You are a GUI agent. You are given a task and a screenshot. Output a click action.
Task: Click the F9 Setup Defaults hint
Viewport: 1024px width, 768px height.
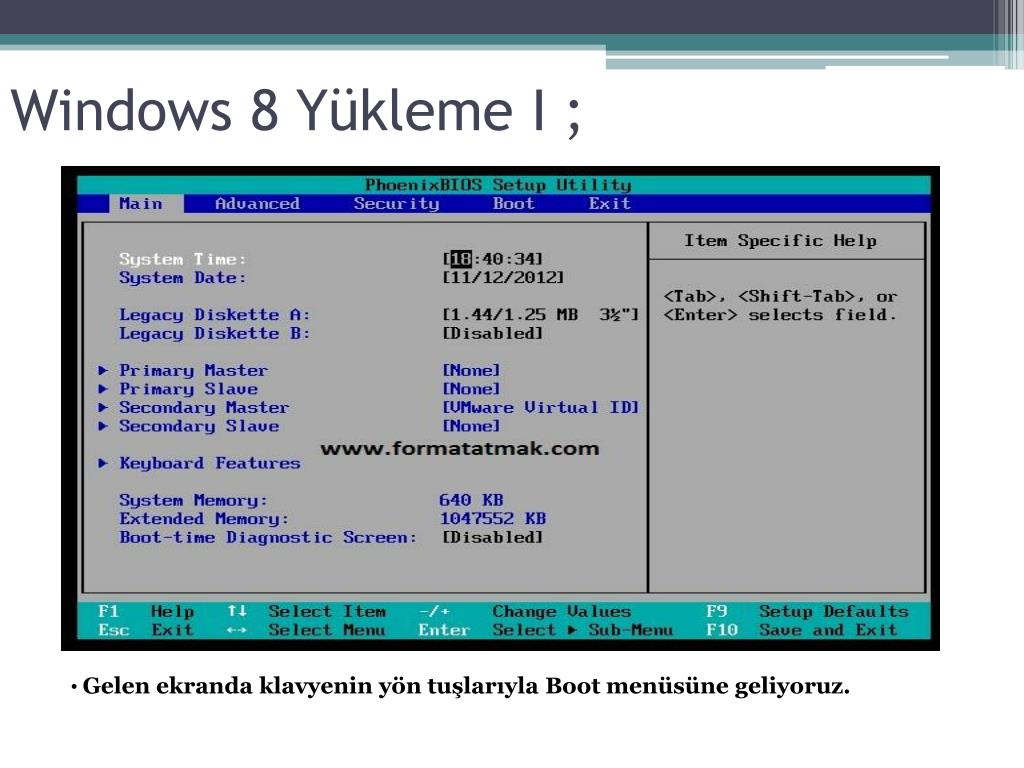pyautogui.click(x=807, y=612)
